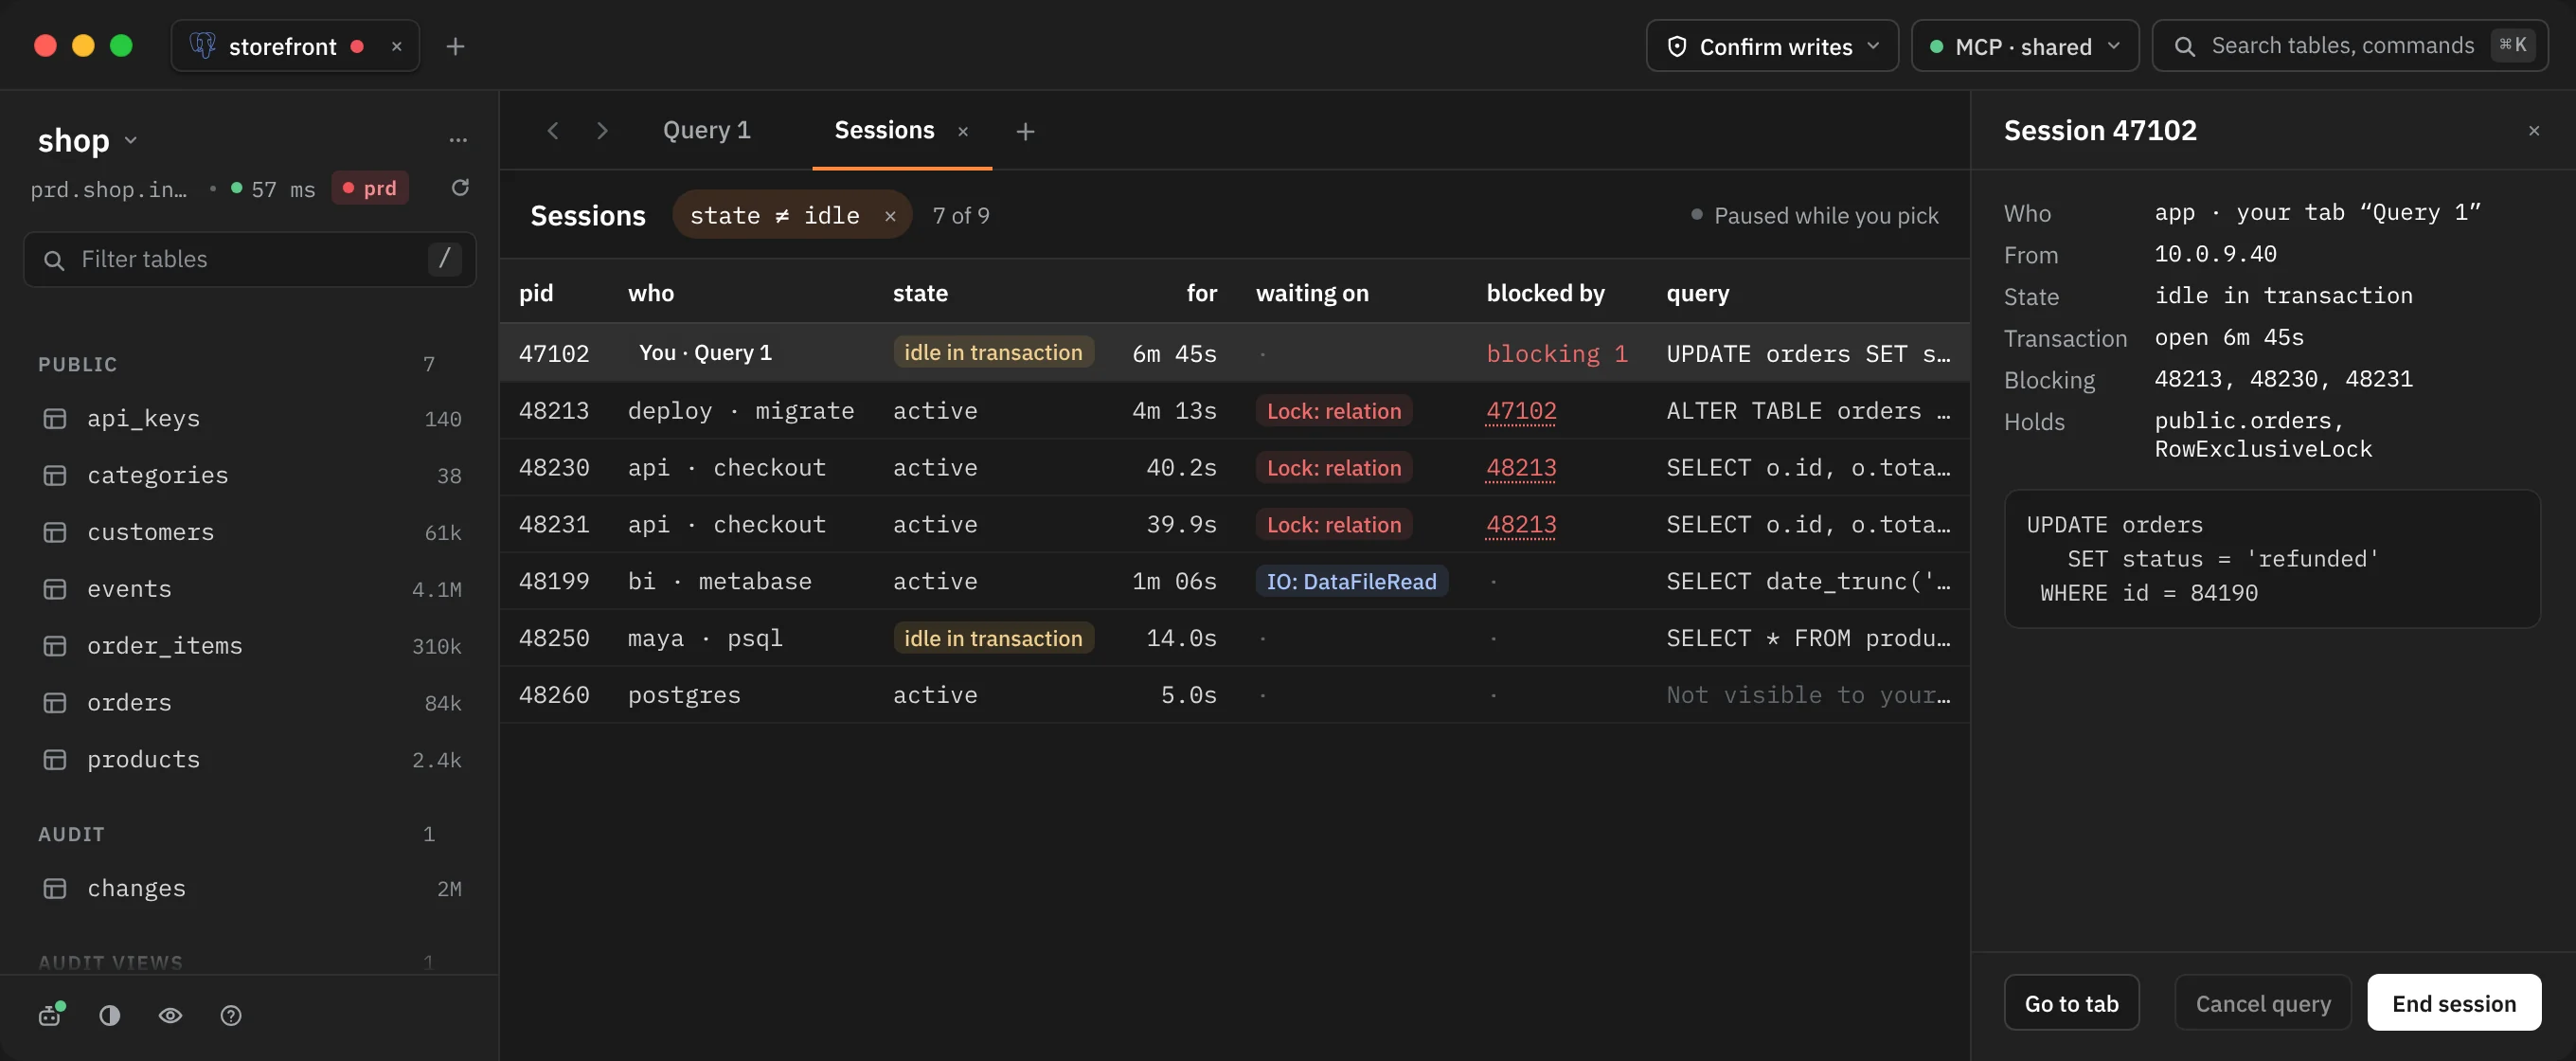Open the MCP assistant robot icon
2576x1061 pixels.
(x=51, y=1015)
